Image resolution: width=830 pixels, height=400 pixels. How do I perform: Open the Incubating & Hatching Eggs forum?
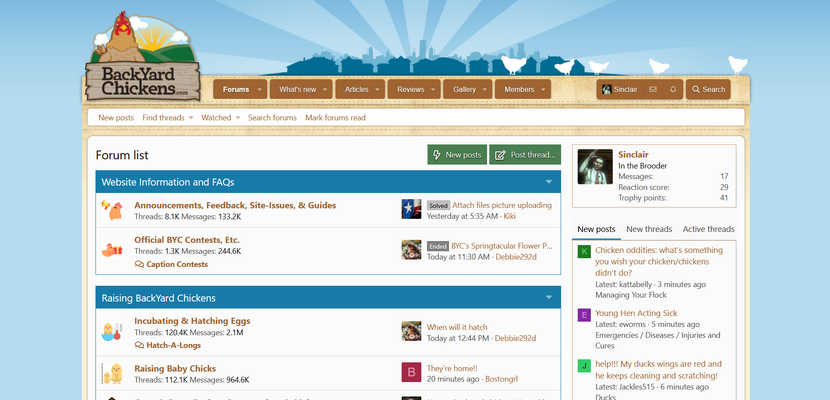click(x=192, y=321)
